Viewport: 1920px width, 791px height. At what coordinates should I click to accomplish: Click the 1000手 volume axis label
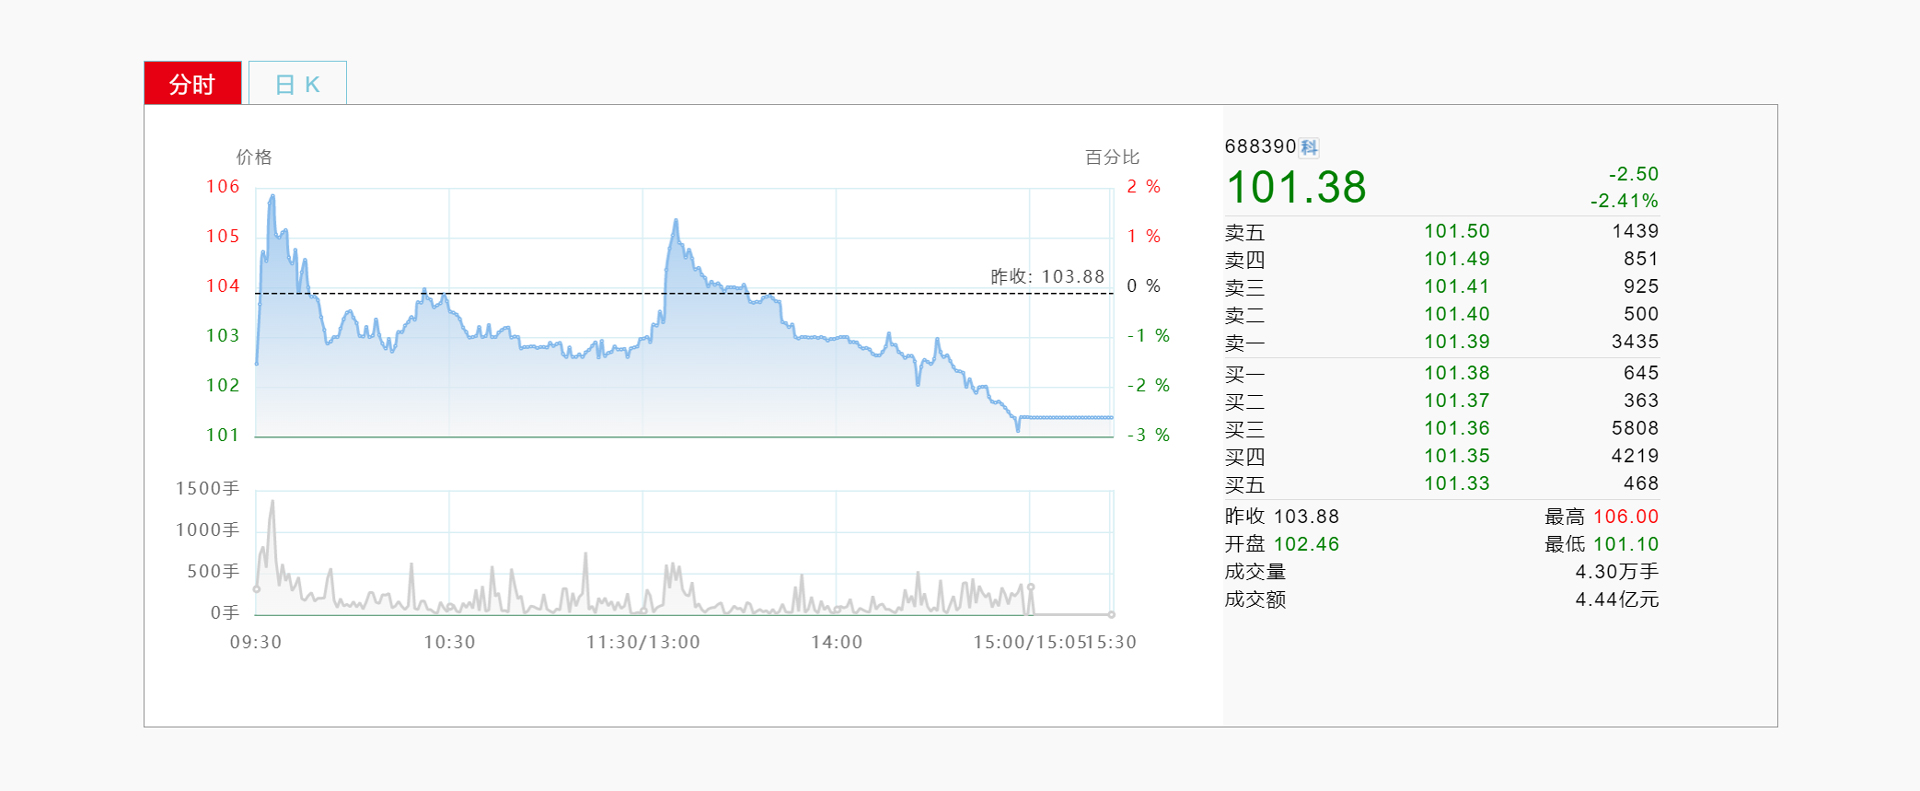click(x=208, y=530)
